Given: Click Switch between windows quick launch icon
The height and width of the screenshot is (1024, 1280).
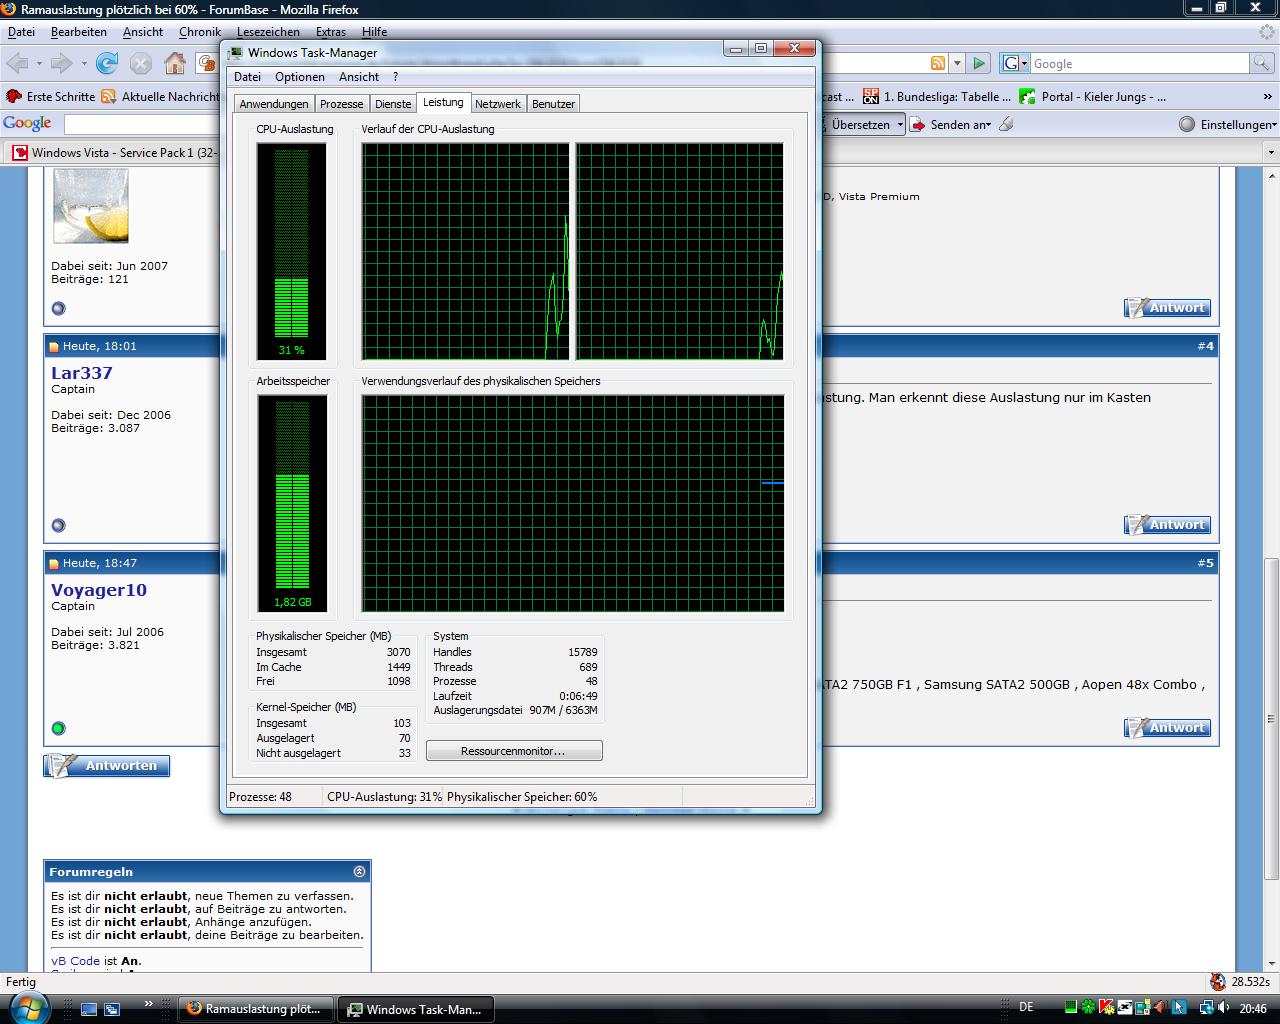Looking at the screenshot, I should pyautogui.click(x=112, y=1009).
